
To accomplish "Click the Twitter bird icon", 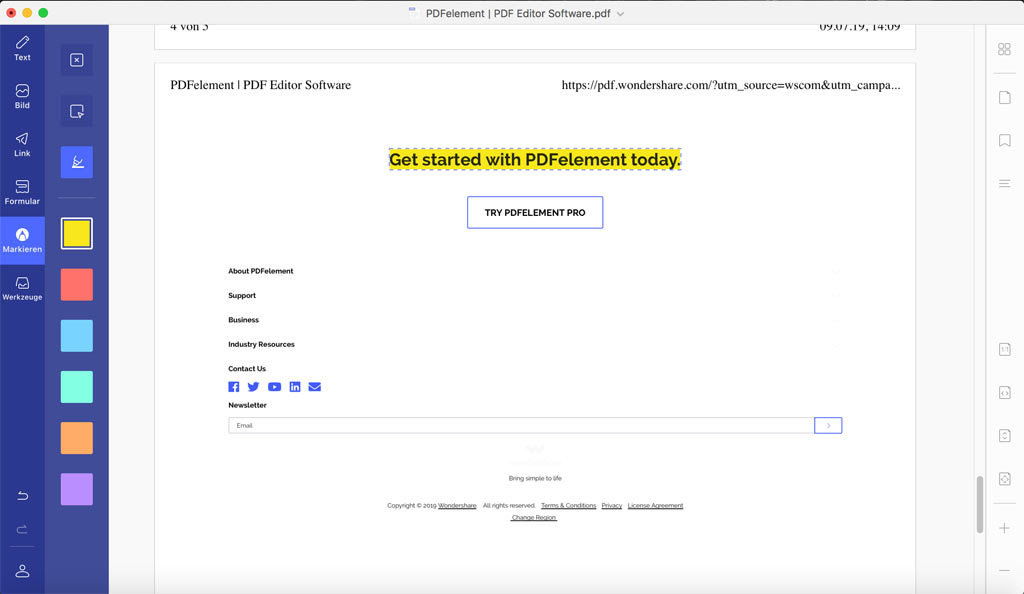I will click(253, 387).
